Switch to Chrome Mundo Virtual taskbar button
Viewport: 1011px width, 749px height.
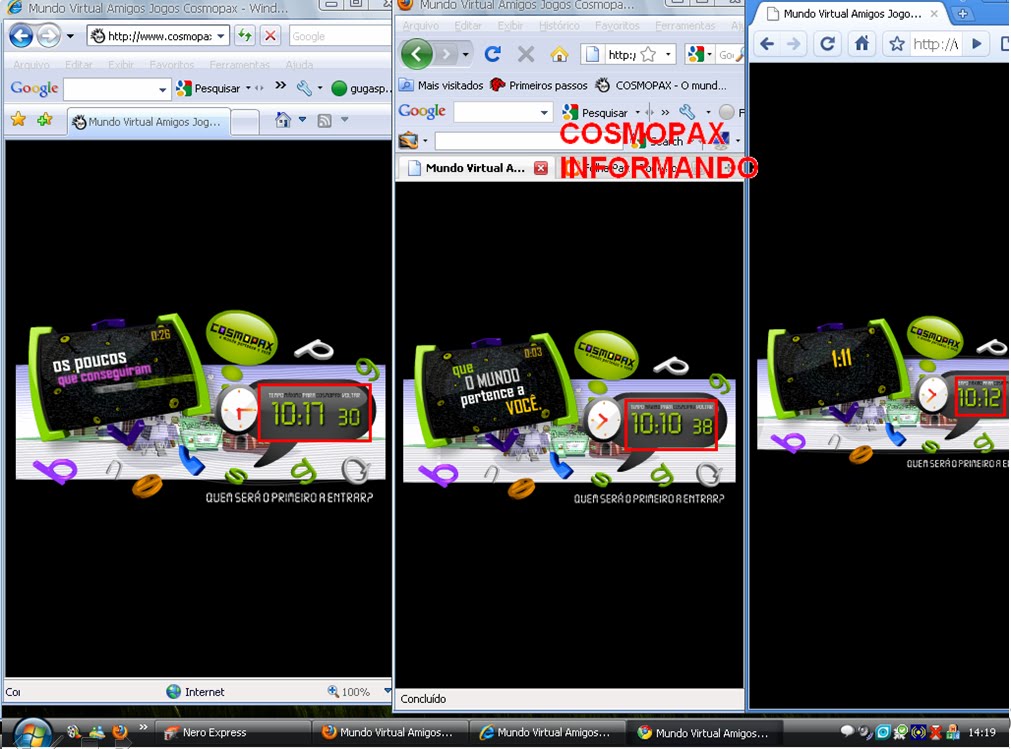[705, 733]
